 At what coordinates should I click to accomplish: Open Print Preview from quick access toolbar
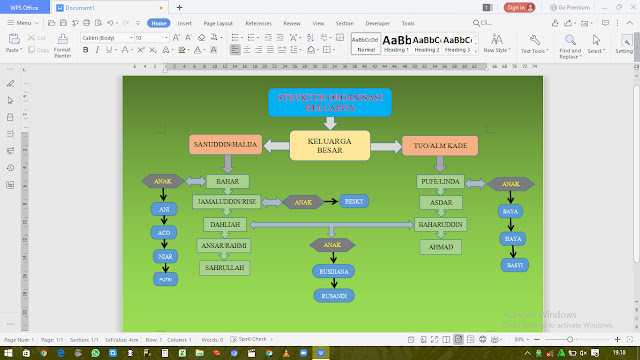click(x=98, y=23)
